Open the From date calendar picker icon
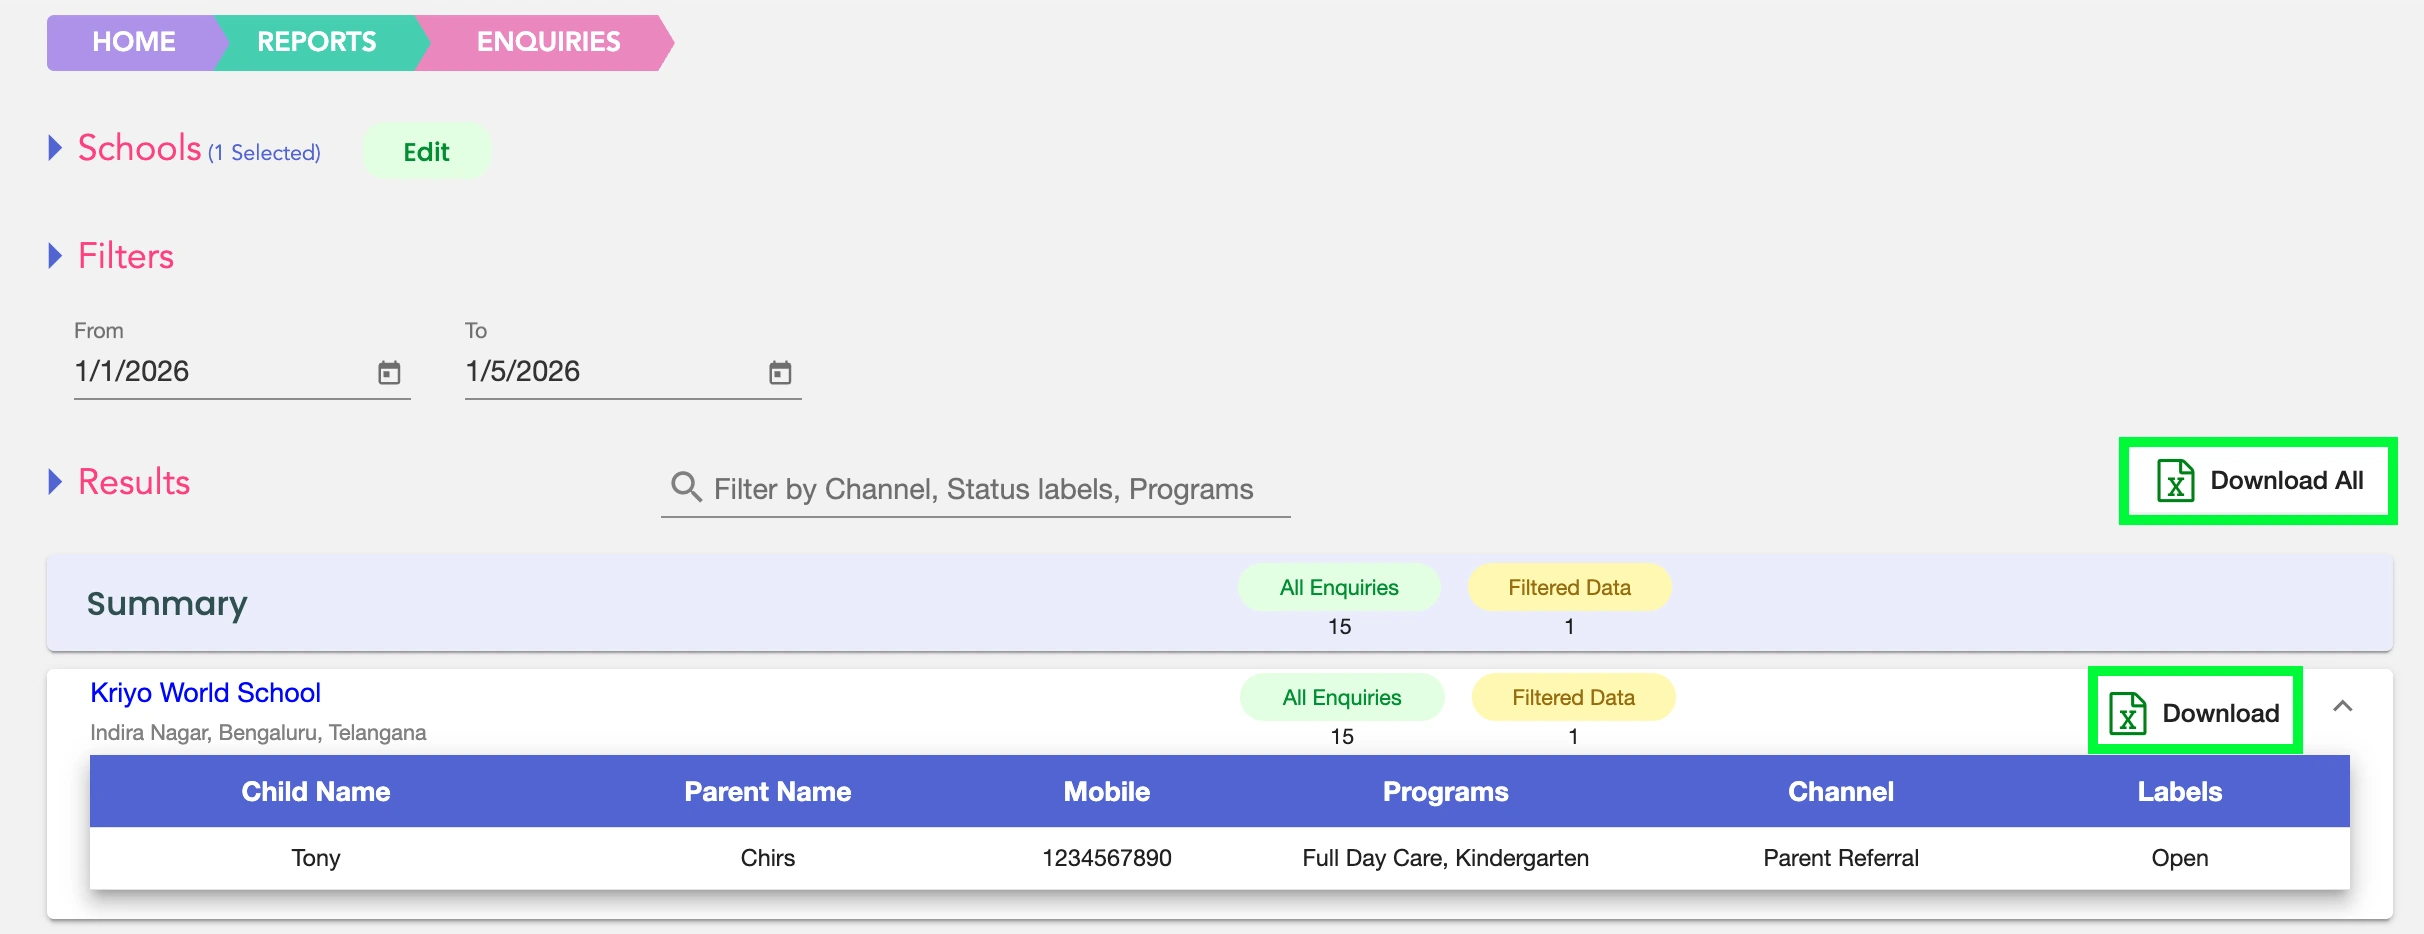The width and height of the screenshot is (2424, 934). [x=389, y=373]
